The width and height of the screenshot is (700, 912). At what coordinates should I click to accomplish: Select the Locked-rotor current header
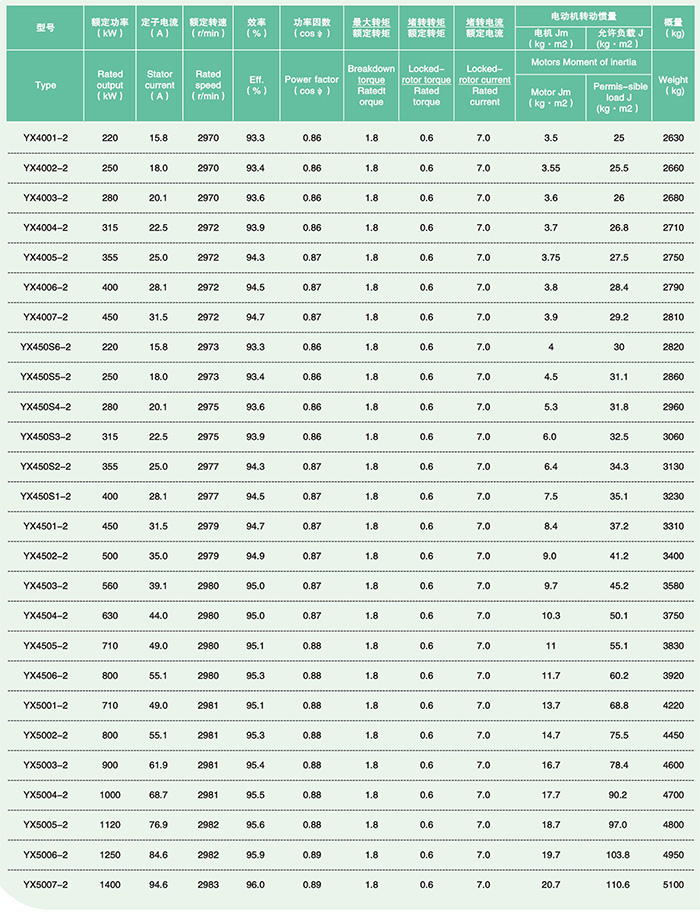484,85
